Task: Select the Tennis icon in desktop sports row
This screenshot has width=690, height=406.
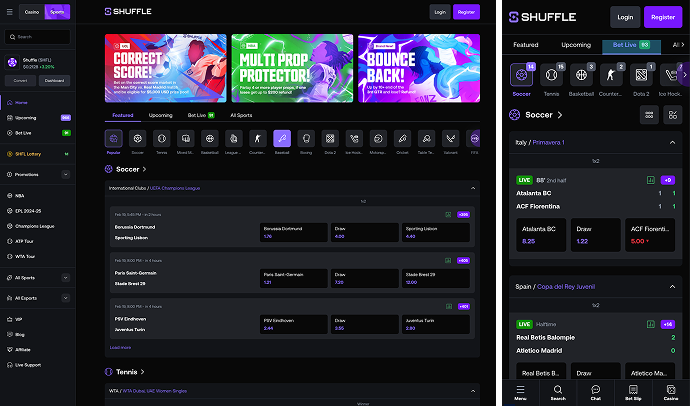Action: [161, 139]
